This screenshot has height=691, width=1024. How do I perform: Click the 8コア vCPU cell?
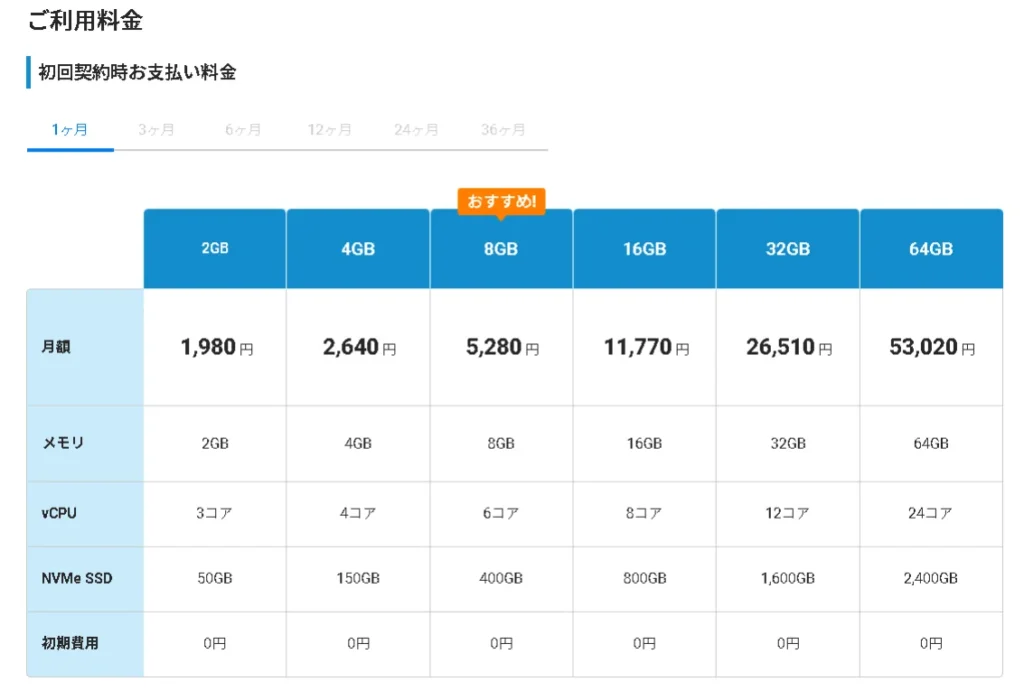click(645, 513)
